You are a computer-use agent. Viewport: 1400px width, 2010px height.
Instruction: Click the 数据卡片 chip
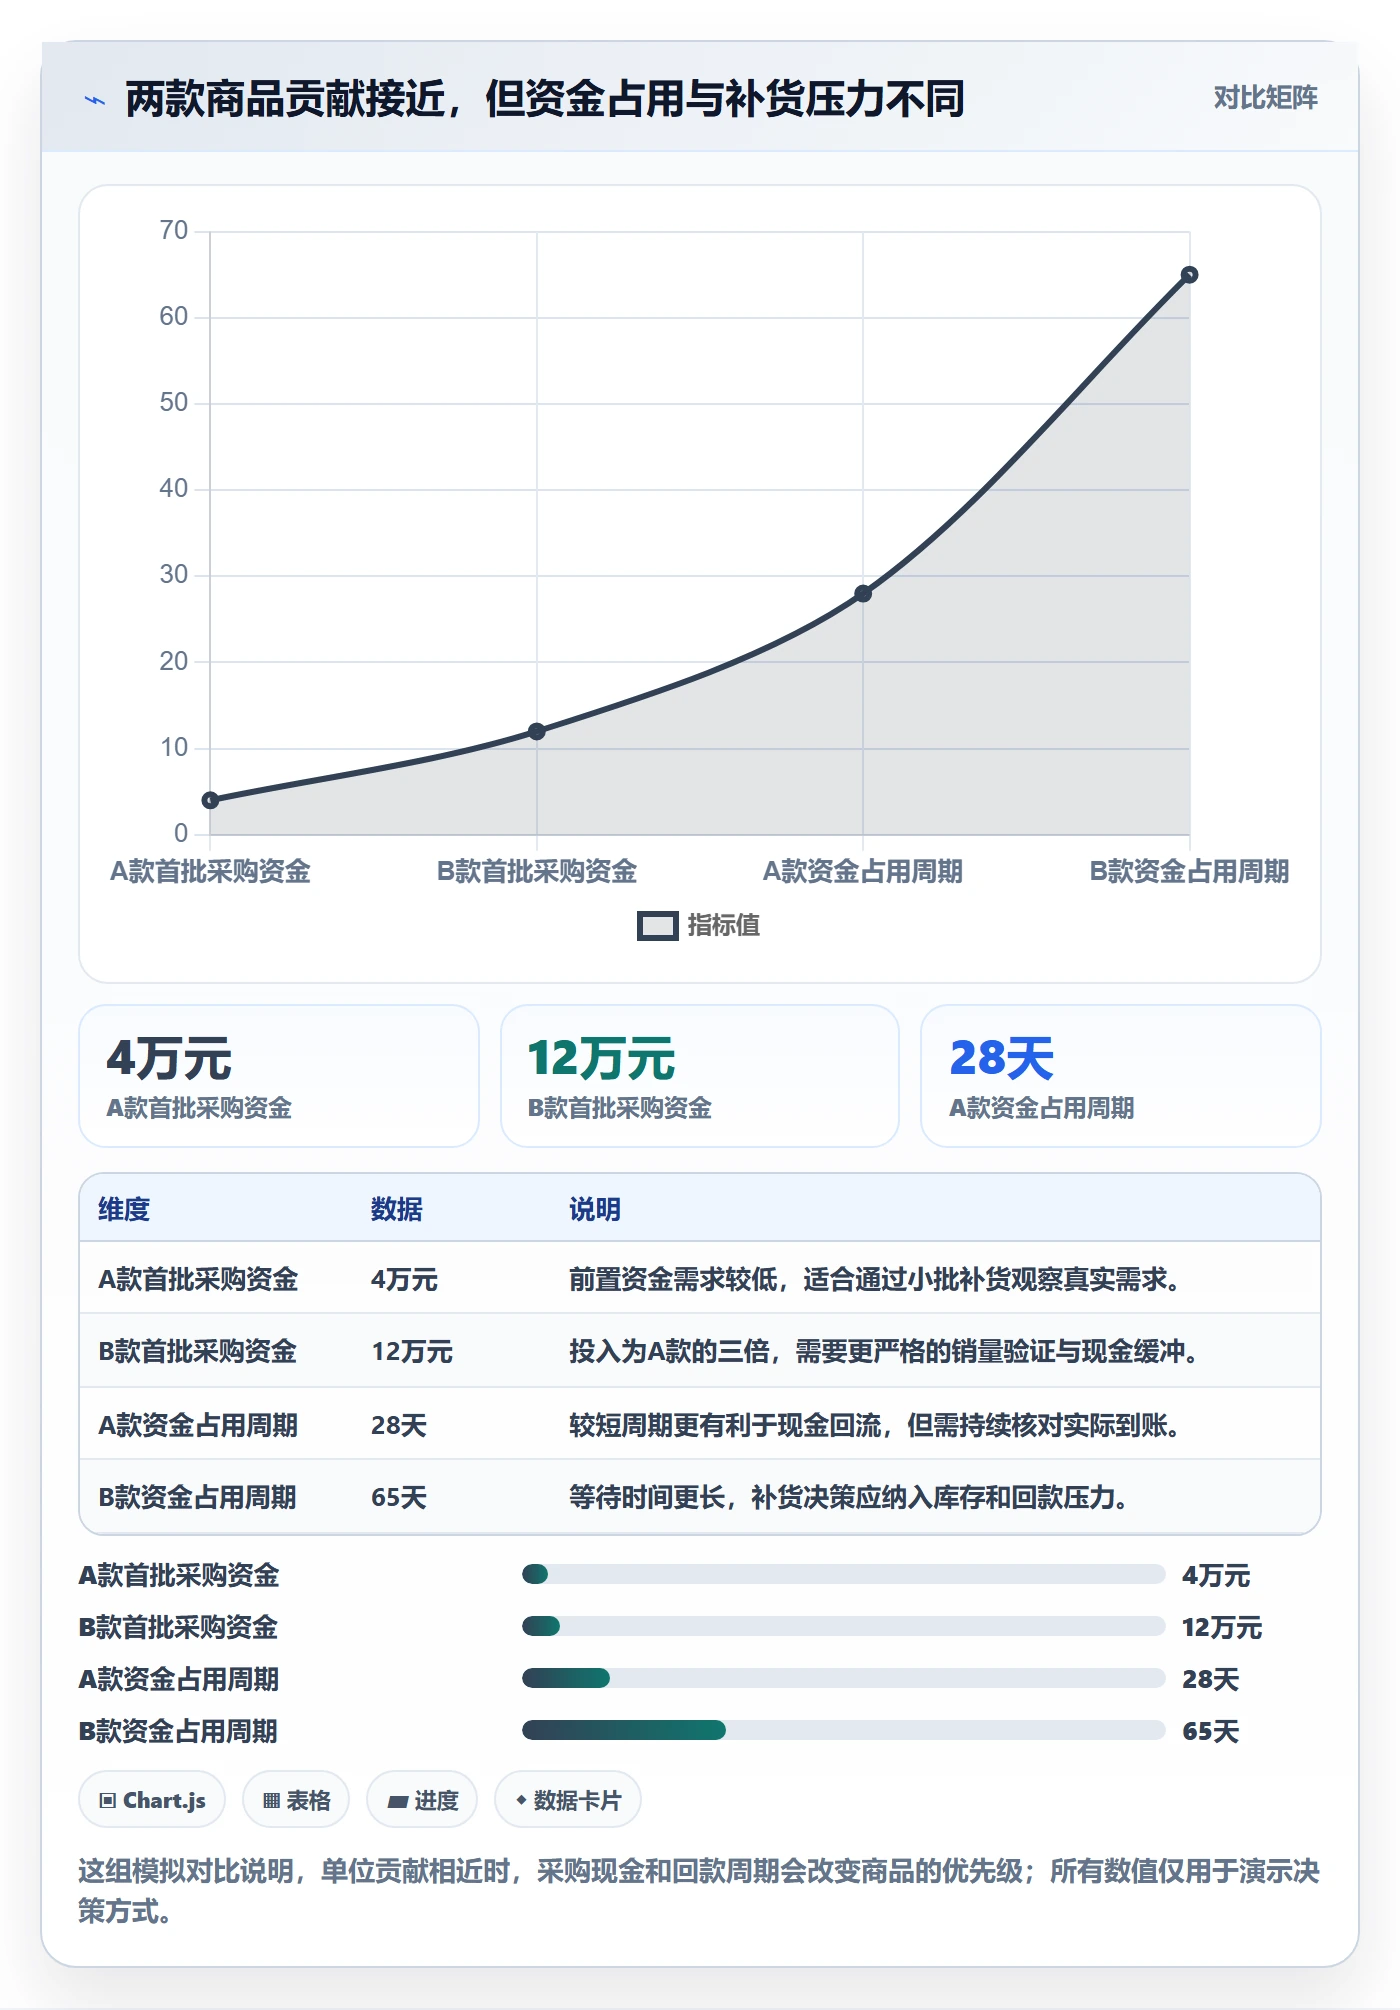(x=568, y=1800)
